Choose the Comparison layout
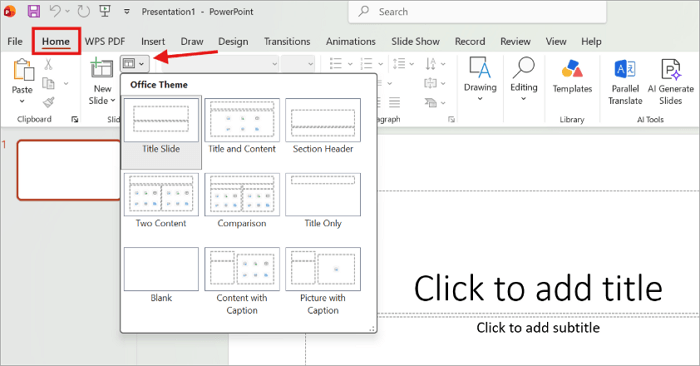 [242, 201]
